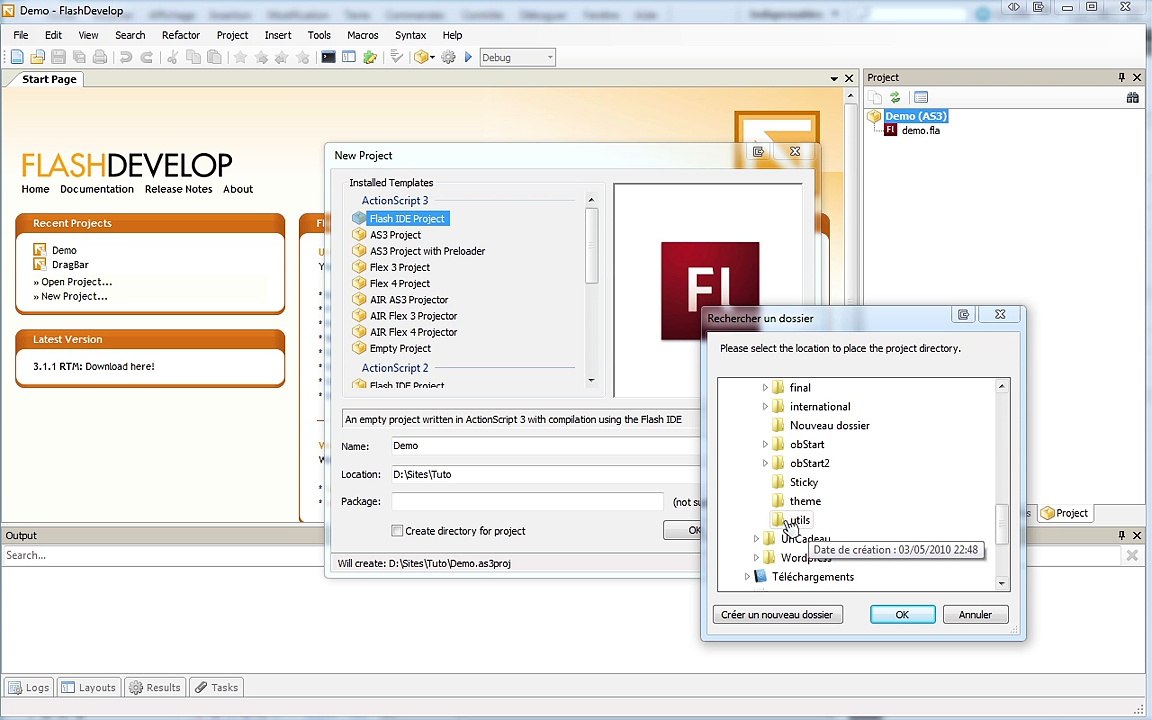The width and height of the screenshot is (1152, 720).
Task: Click the Documentation link
Action: click(97, 189)
